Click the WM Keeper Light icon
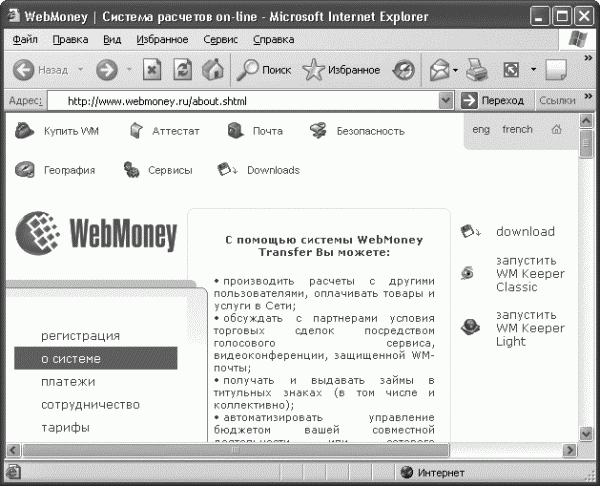Screen dimensions: 600x486 (x=470, y=327)
